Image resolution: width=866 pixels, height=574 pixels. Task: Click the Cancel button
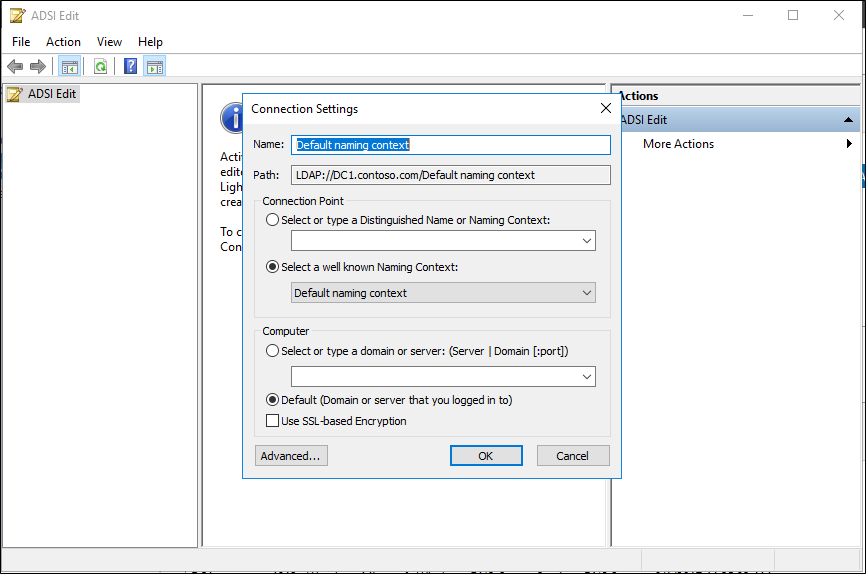pos(573,456)
